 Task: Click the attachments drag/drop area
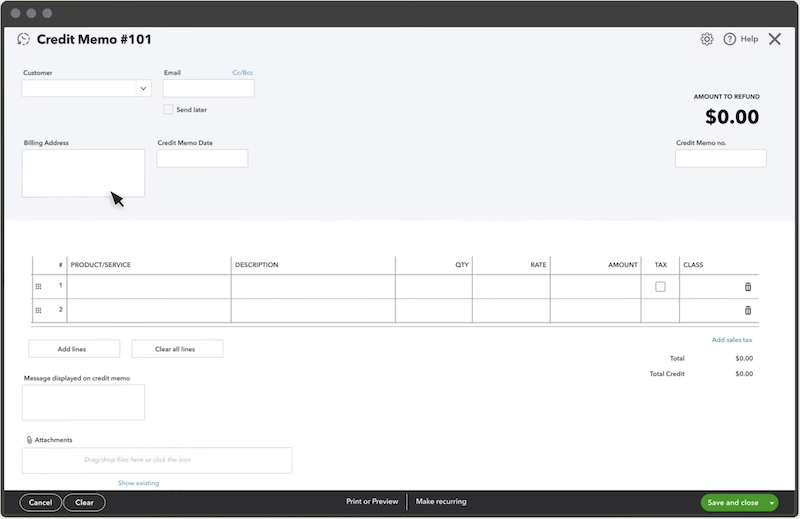(x=157, y=460)
